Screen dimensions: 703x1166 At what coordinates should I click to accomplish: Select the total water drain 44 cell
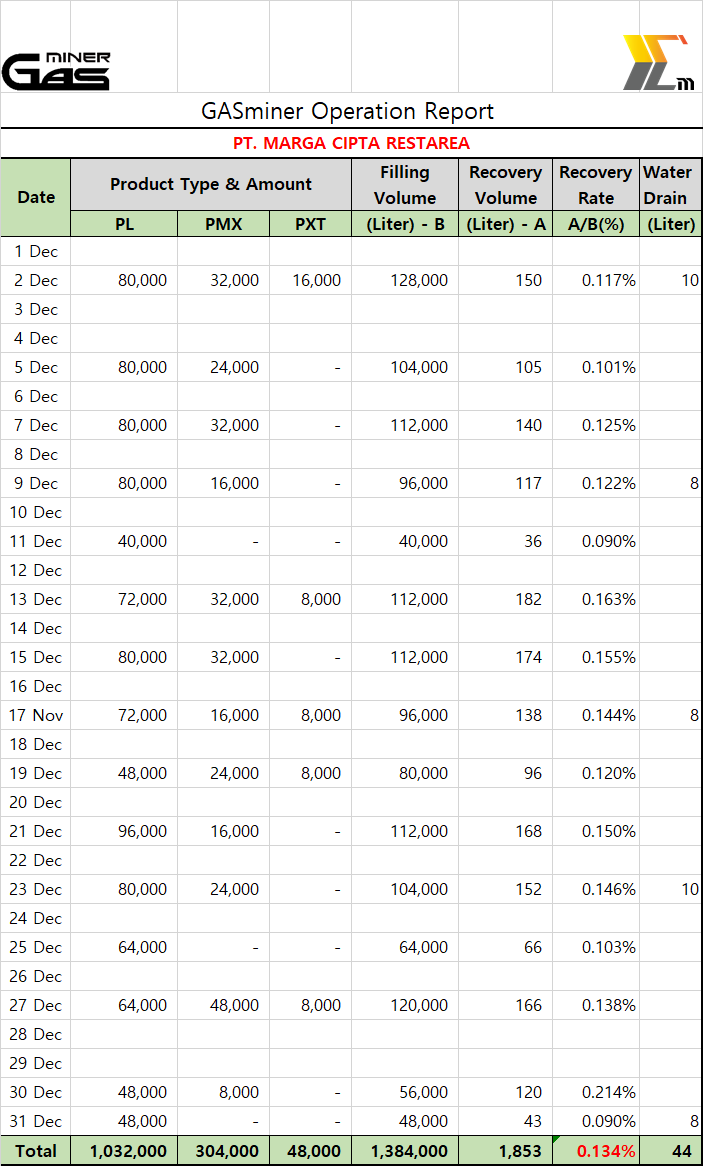pyautogui.click(x=671, y=1151)
